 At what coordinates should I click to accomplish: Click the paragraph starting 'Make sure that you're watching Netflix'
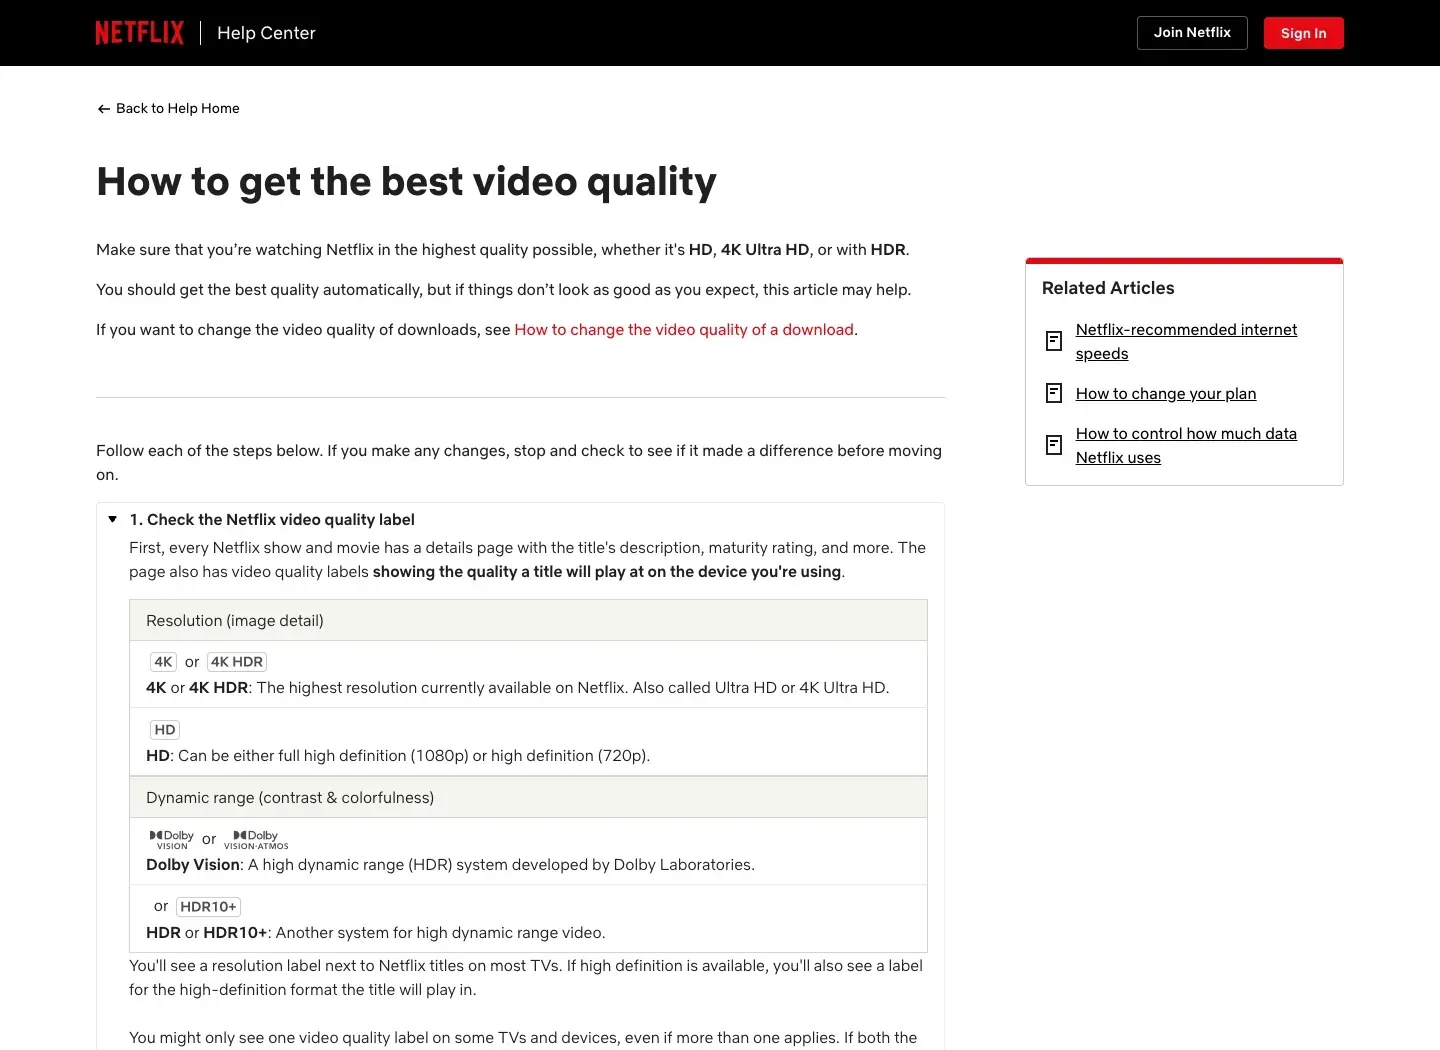click(503, 250)
